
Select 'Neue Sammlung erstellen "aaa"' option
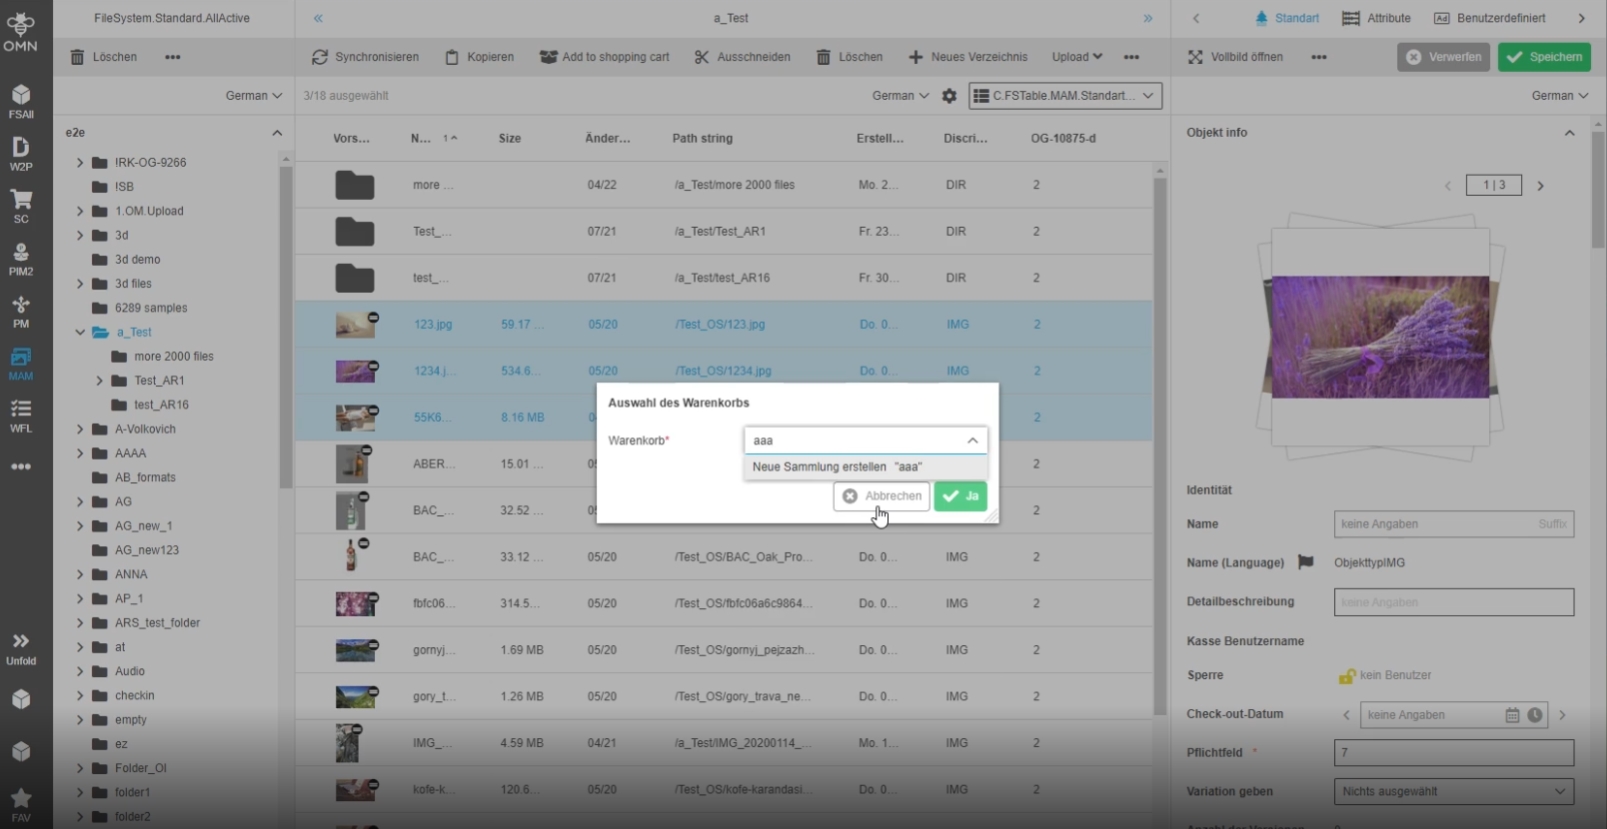coord(837,467)
